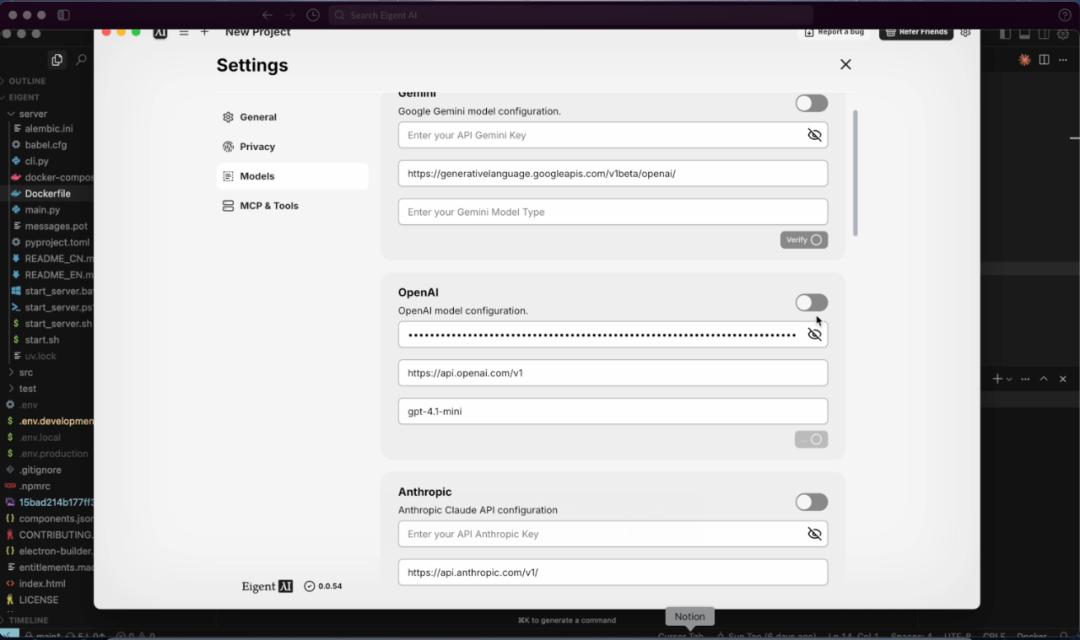Click the Gemini API key field
The image size is (1080, 640).
[x=612, y=135]
